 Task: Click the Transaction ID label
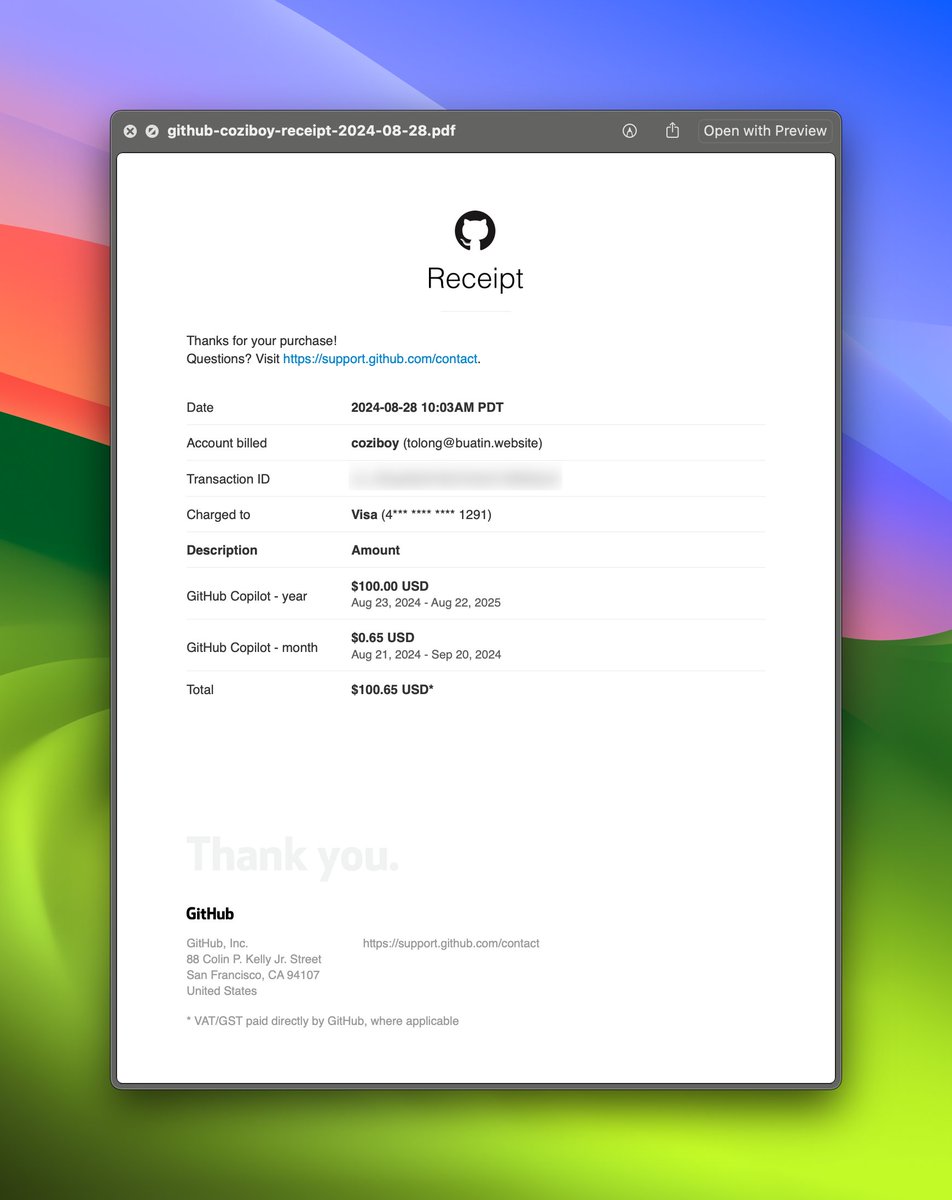pos(228,479)
